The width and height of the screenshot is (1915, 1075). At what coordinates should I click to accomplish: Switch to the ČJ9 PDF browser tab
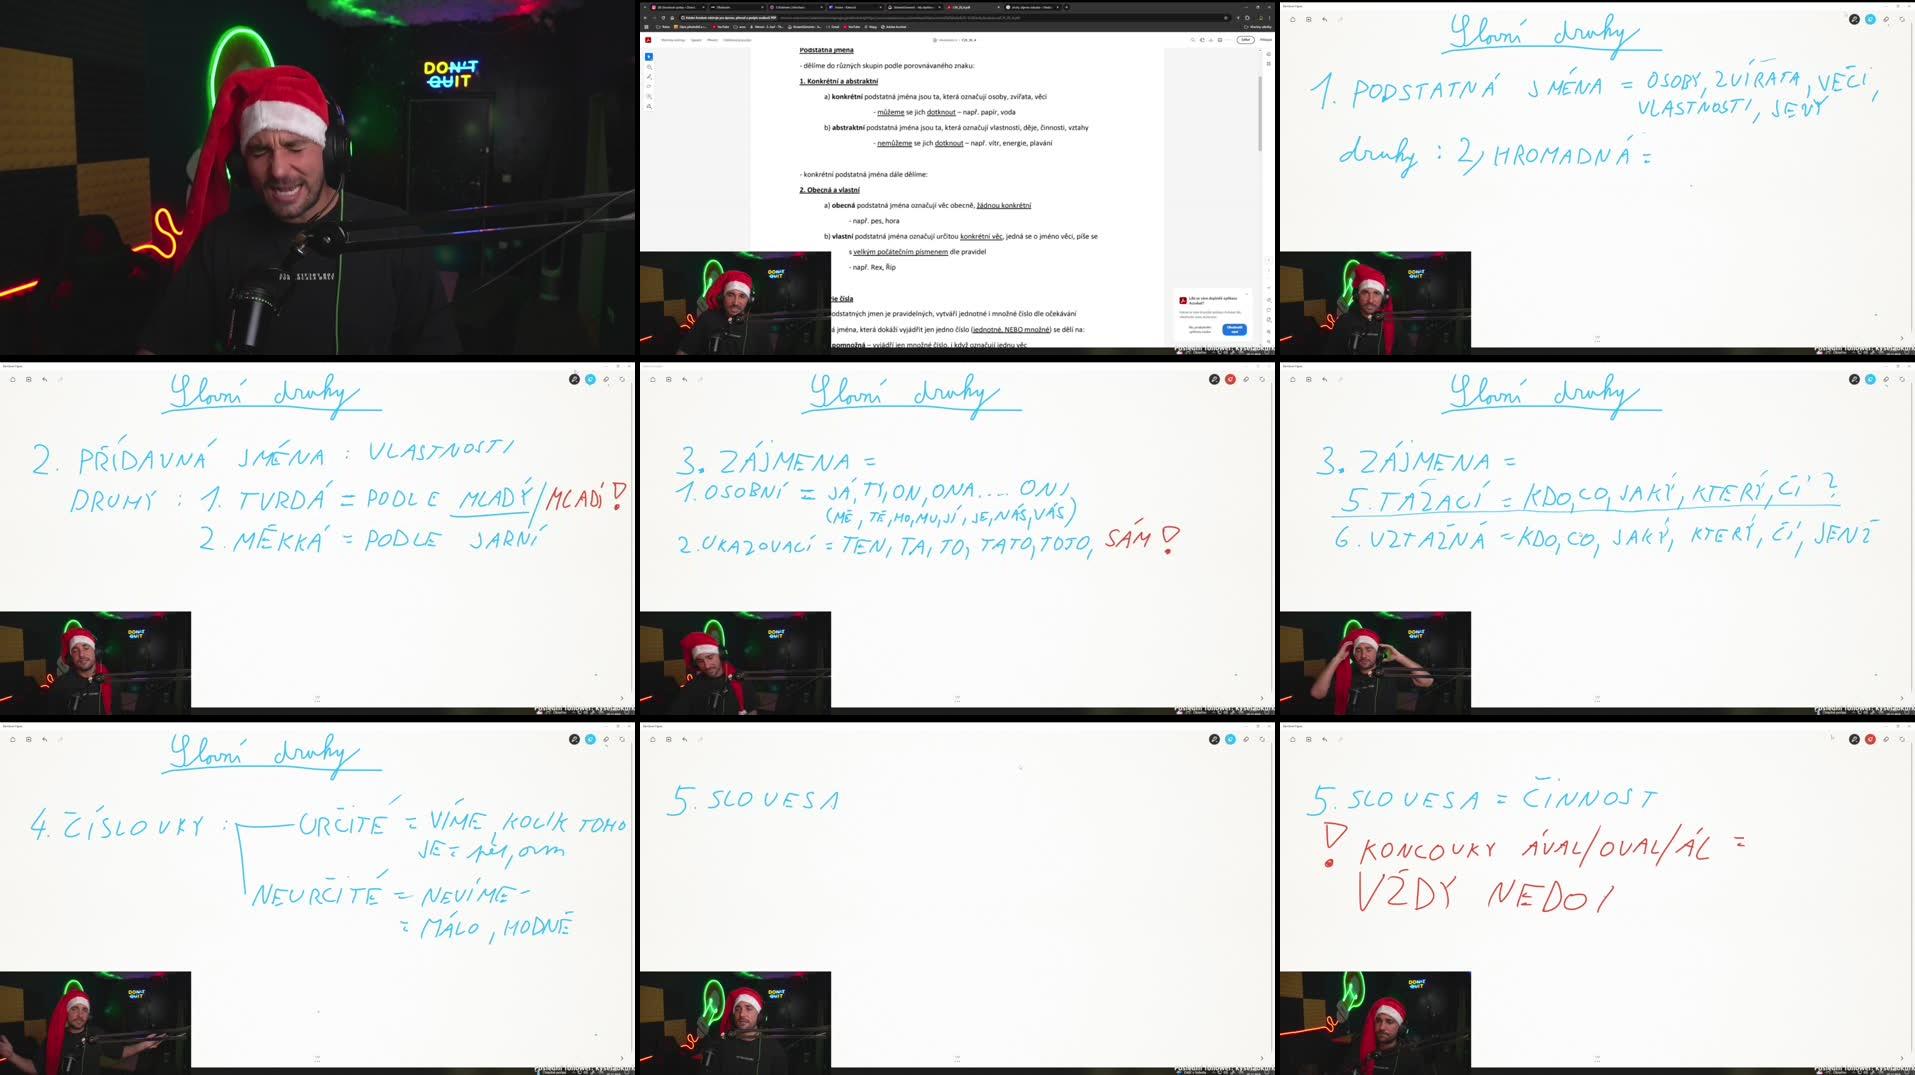pos(974,7)
